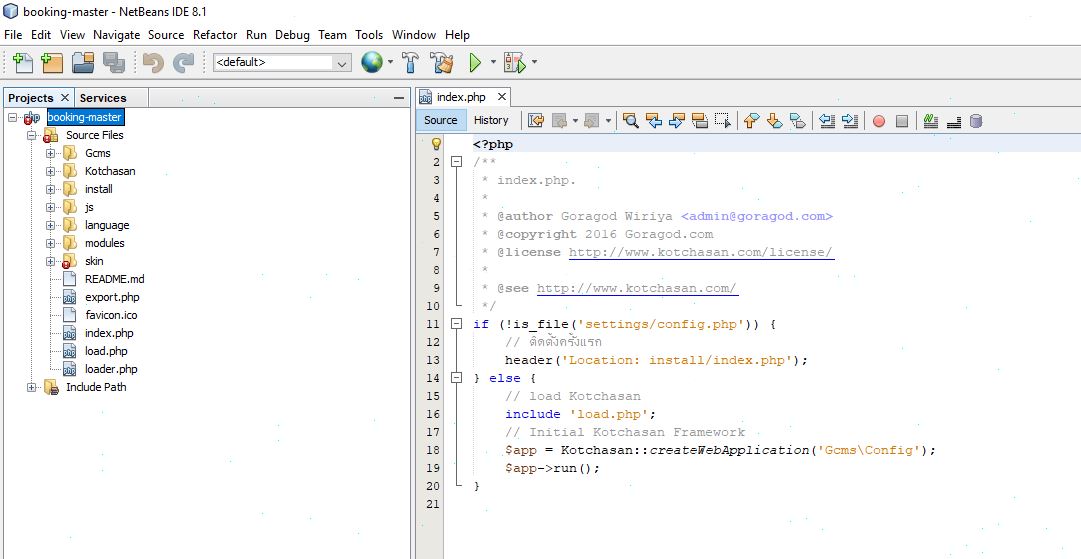Click the Find Previous Occurrence icon
This screenshot has width=1081, height=559.
pyautogui.click(x=654, y=121)
